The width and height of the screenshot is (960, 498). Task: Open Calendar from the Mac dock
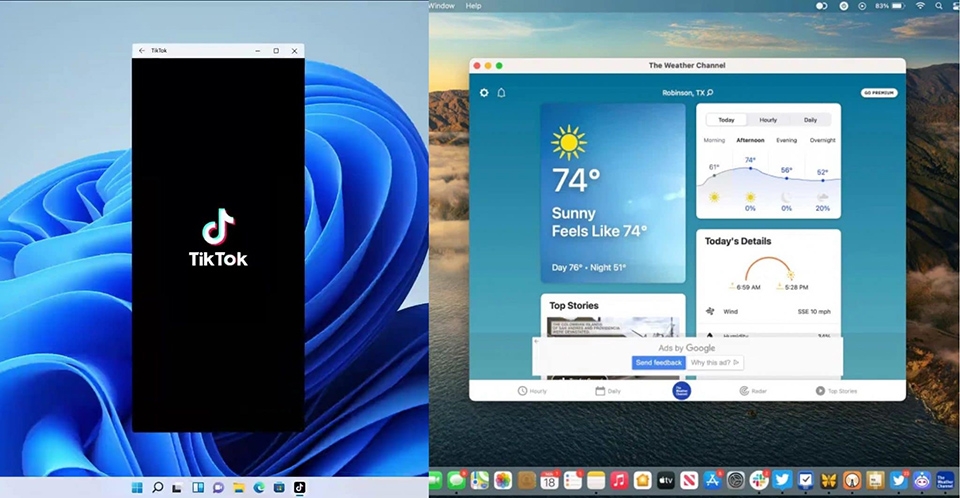coord(549,481)
